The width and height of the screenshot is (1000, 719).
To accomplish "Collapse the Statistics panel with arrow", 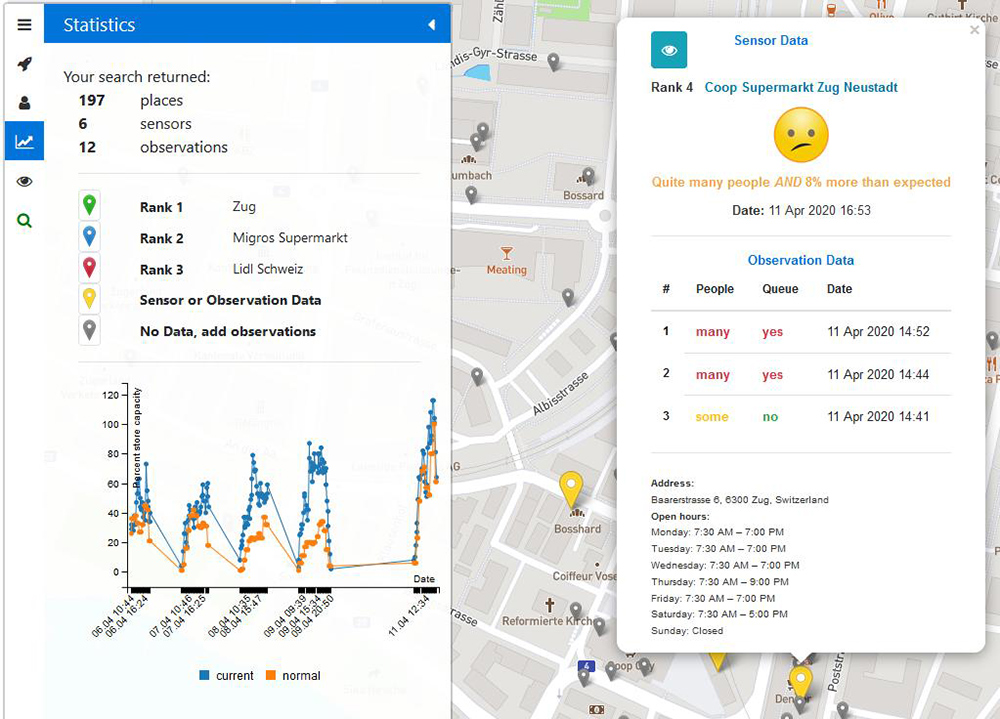I will [431, 25].
